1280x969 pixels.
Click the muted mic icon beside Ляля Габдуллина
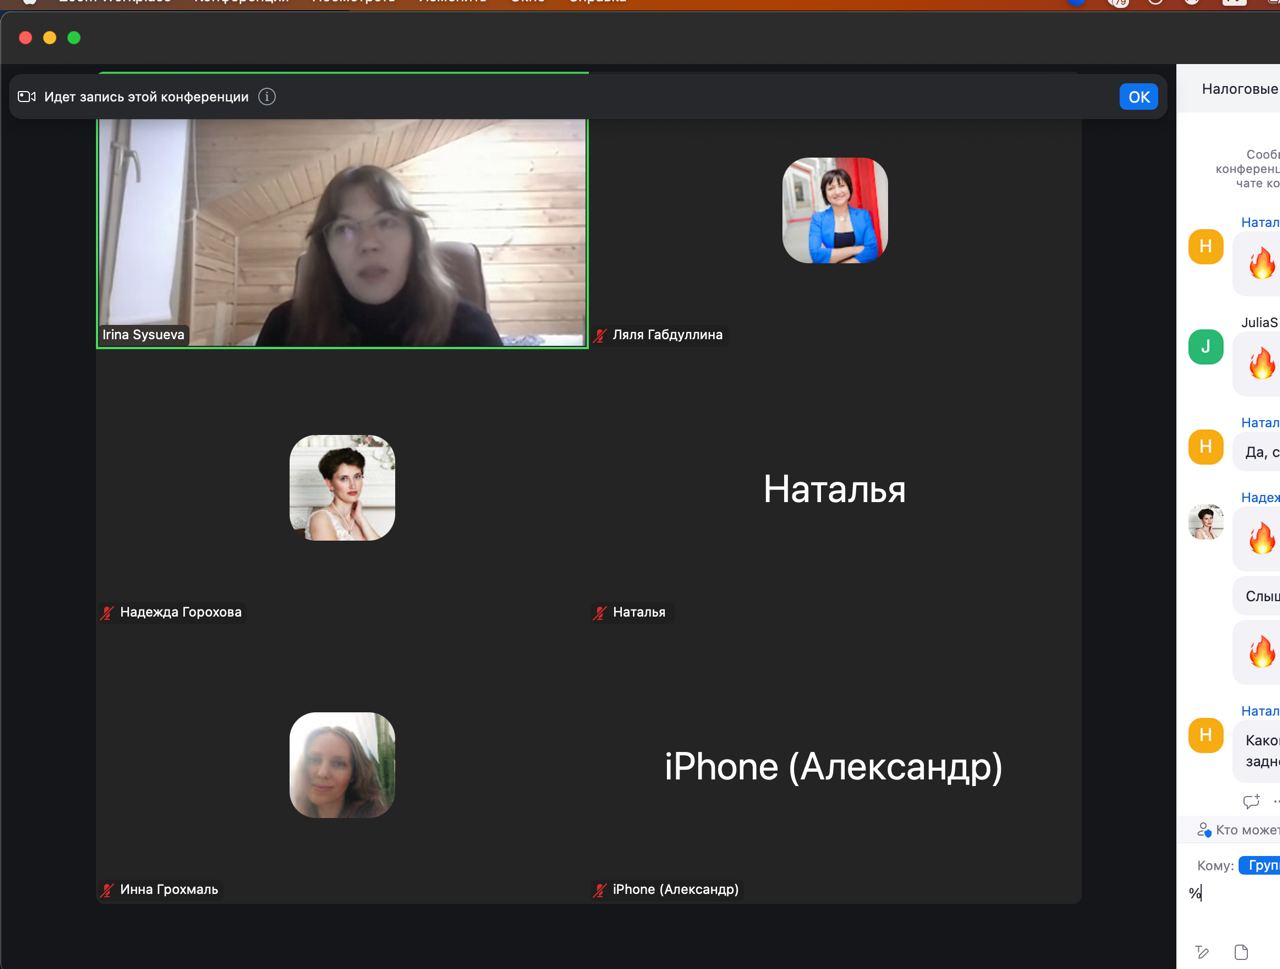600,335
